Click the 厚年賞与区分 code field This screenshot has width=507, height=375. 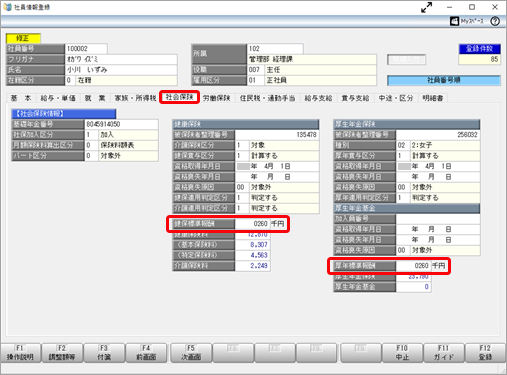click(403, 156)
